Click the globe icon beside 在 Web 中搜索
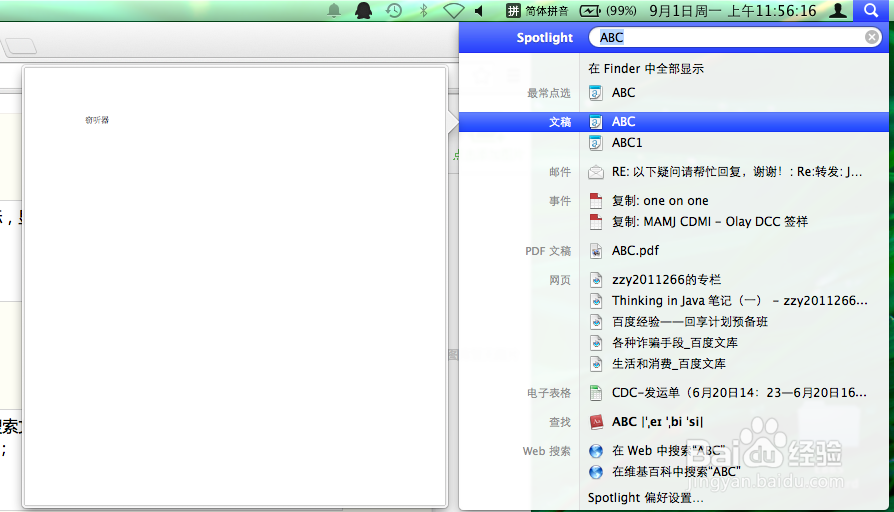Screen dimensions: 894x512 tap(596, 451)
